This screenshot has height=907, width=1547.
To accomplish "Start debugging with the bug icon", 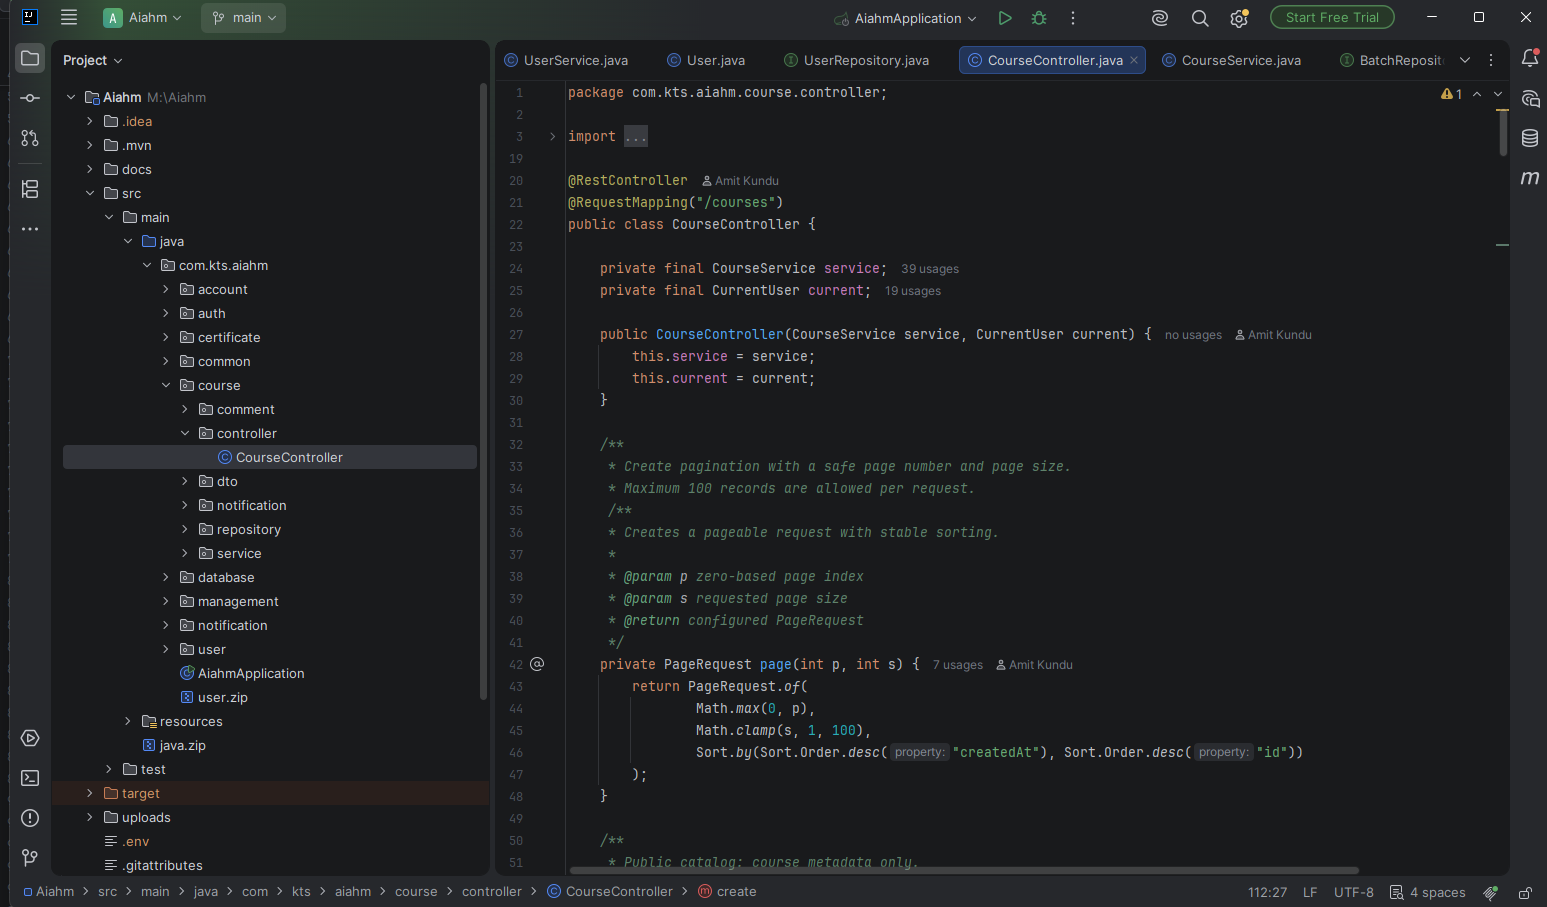I will (x=1039, y=18).
